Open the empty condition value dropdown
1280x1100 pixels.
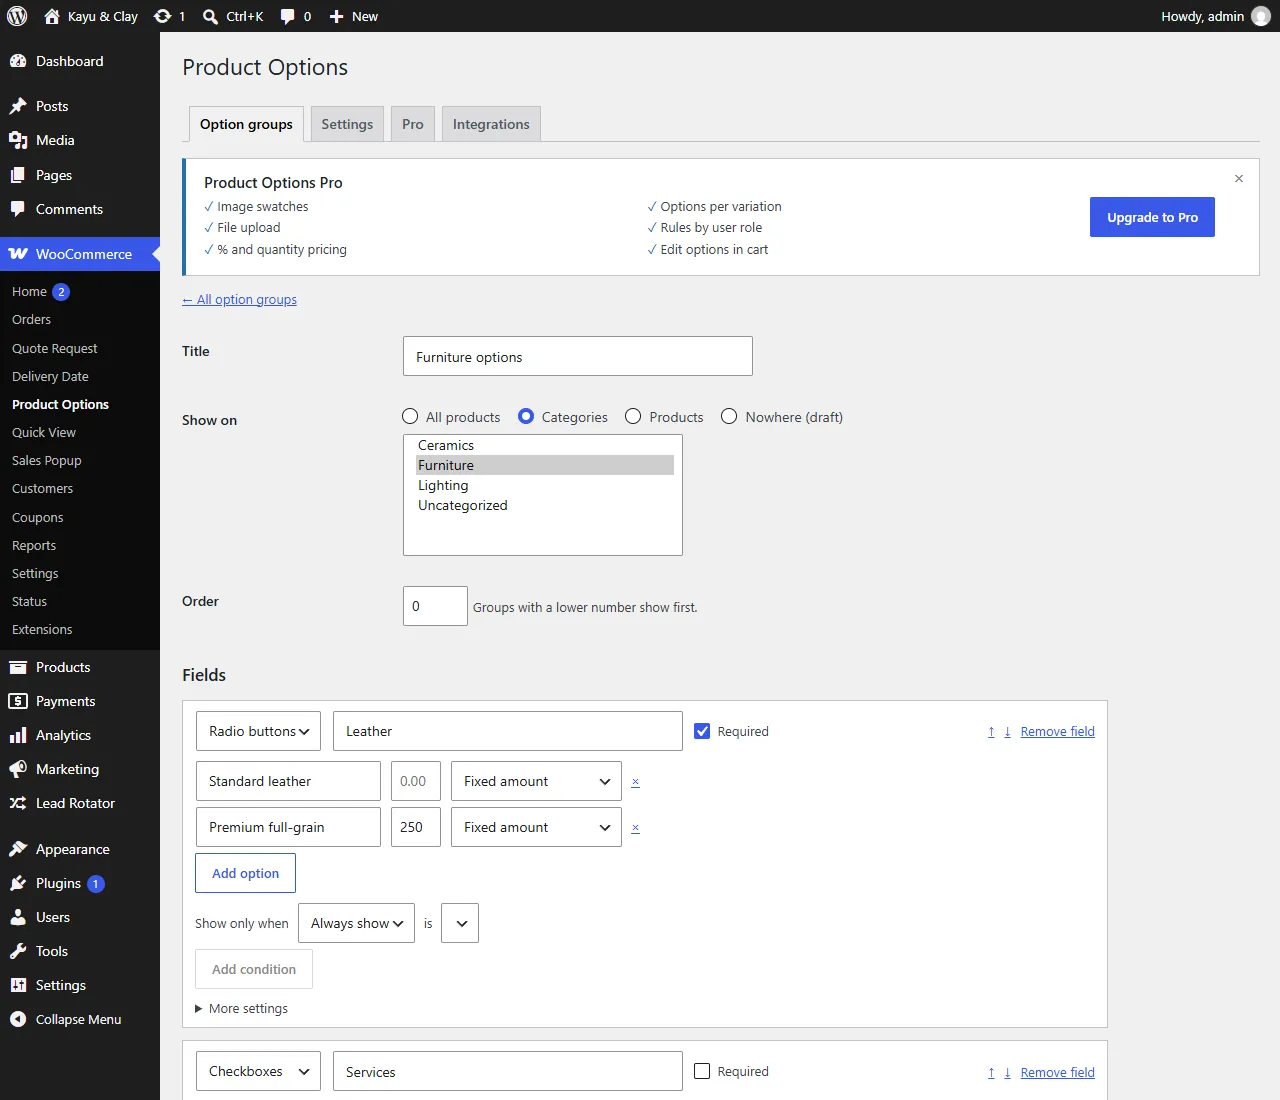[460, 923]
